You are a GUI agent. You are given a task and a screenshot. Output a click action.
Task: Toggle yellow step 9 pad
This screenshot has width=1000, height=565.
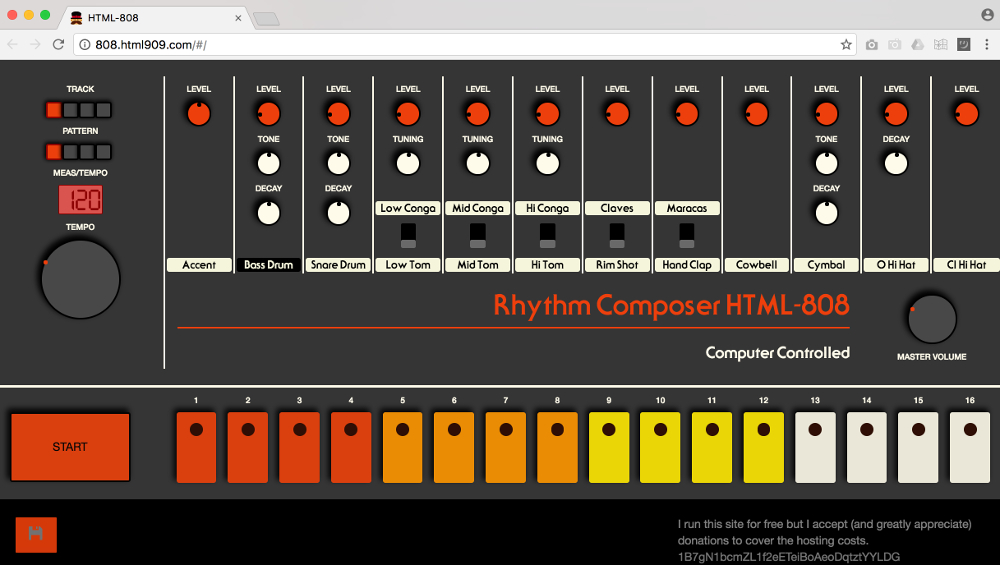609,447
